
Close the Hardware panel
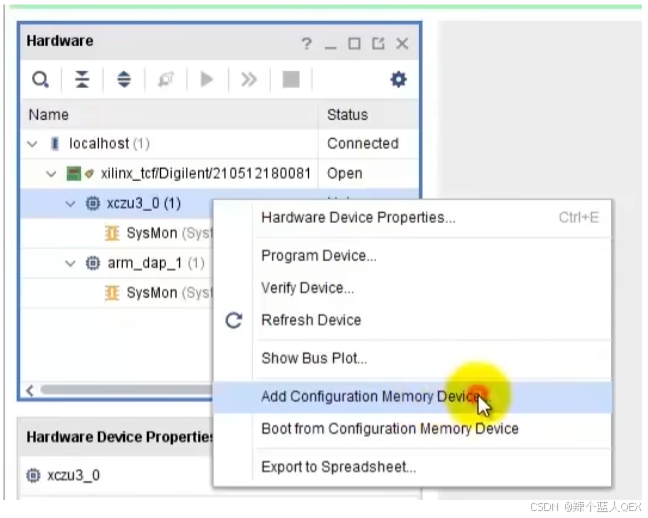coord(402,43)
